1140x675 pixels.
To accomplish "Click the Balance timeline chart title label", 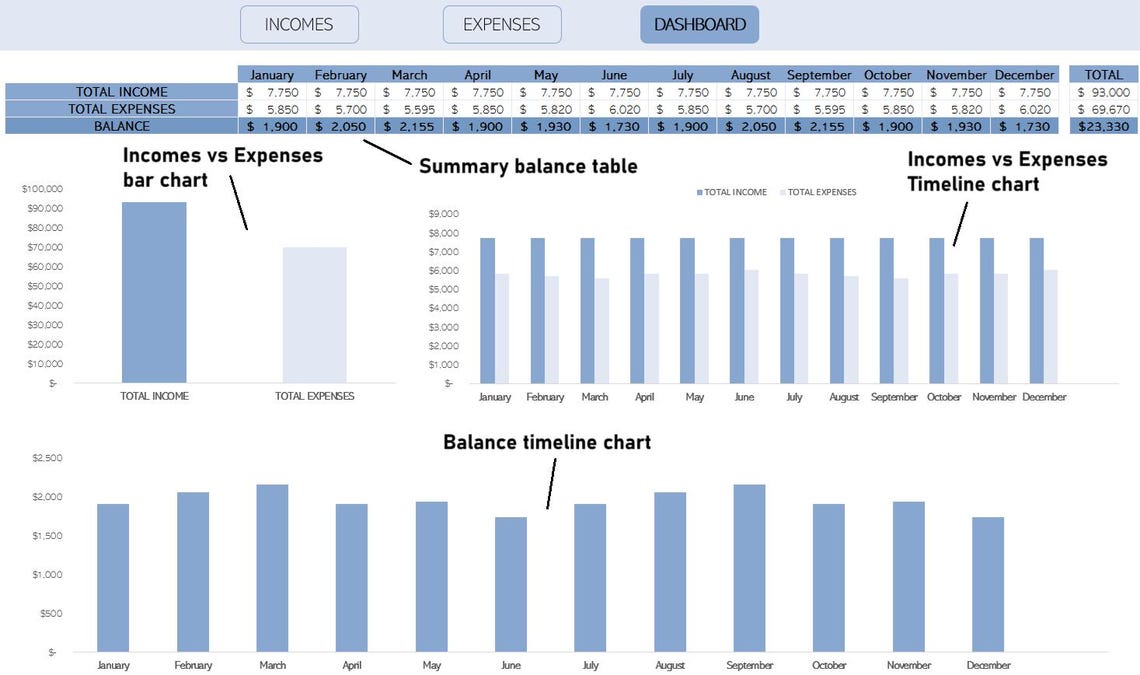I will click(x=547, y=441).
